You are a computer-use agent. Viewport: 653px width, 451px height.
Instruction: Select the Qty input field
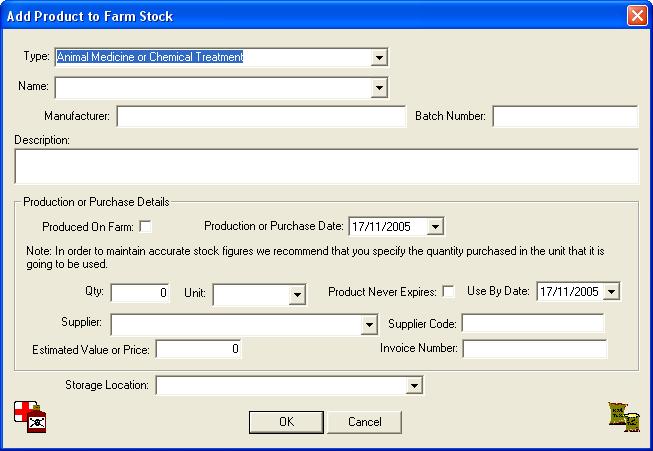point(140,293)
